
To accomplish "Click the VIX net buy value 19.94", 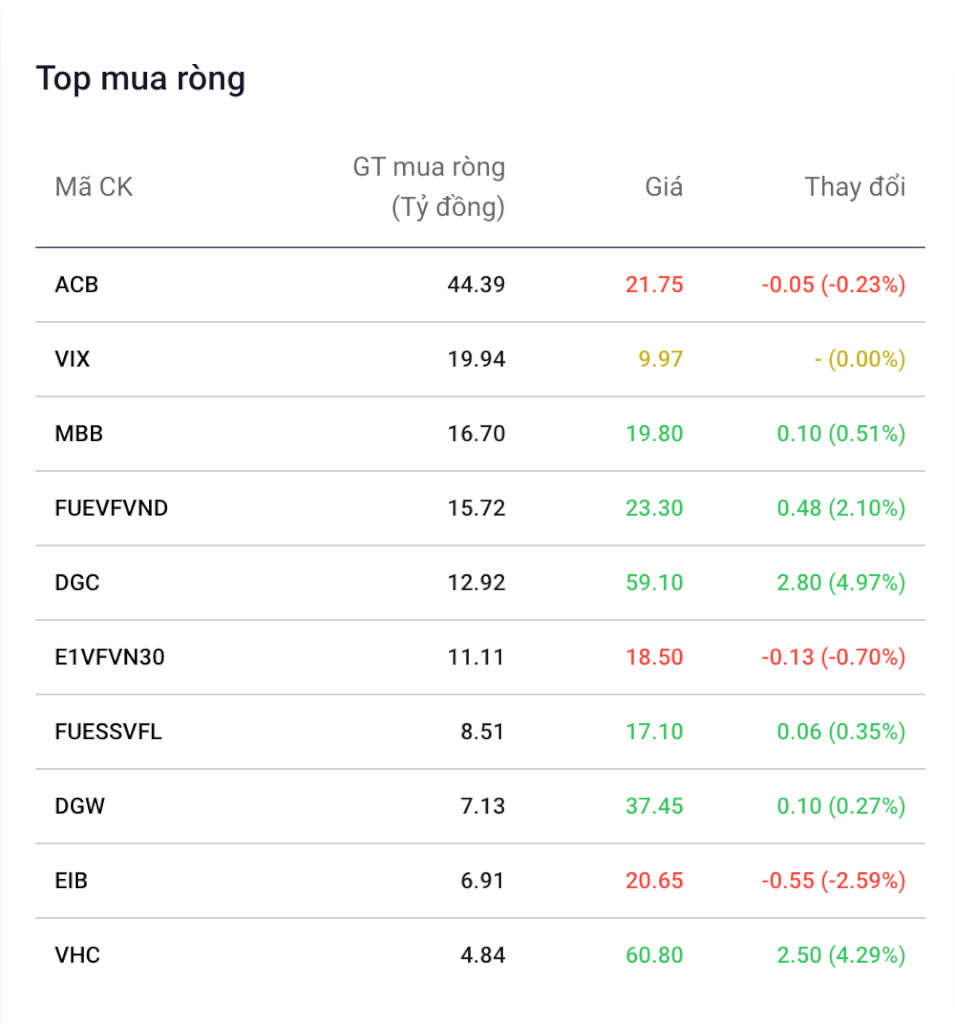I will pos(476,359).
